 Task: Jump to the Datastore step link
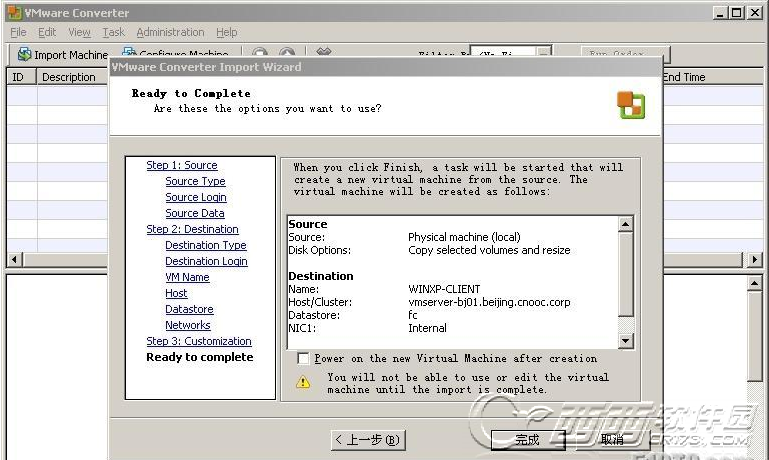[189, 309]
